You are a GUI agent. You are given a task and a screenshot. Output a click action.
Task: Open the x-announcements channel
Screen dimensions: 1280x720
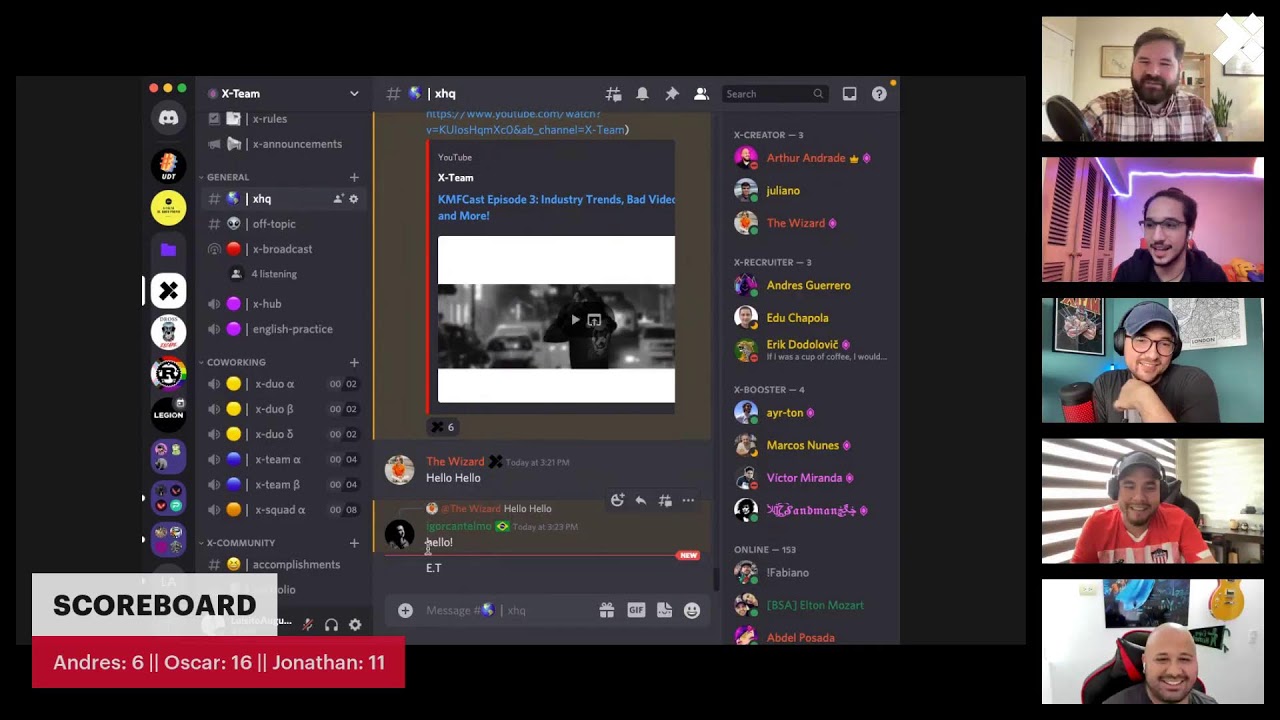pos(283,144)
